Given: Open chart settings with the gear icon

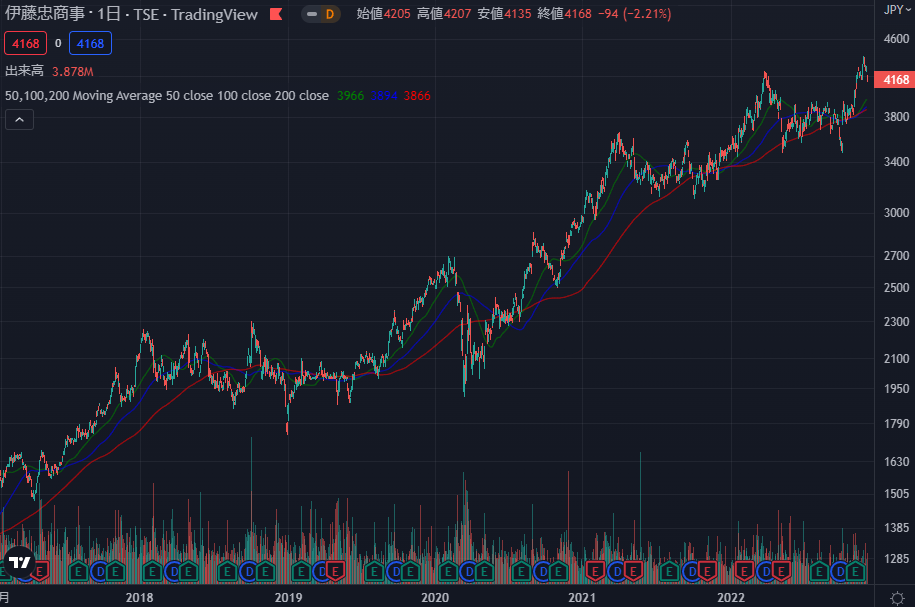Looking at the screenshot, I should 897,597.
